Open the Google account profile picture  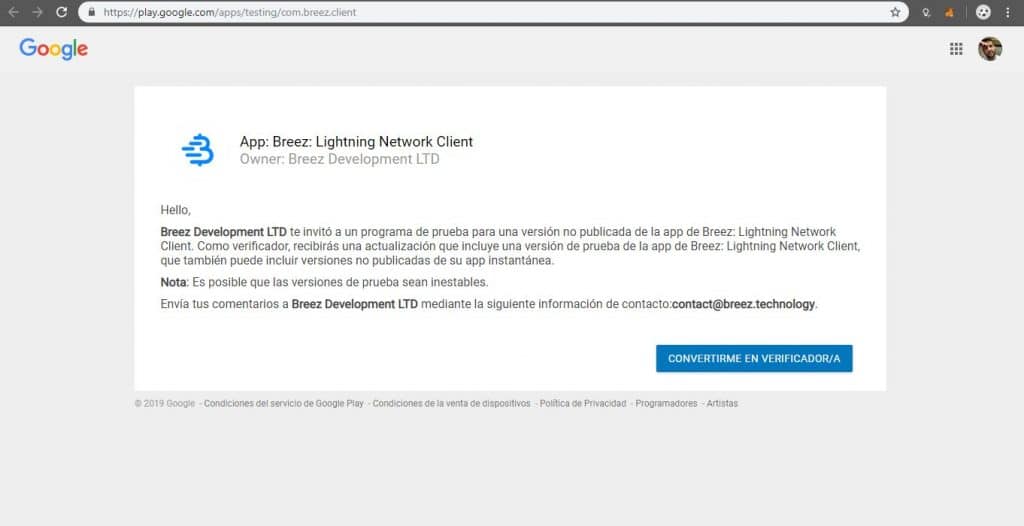pyautogui.click(x=989, y=49)
